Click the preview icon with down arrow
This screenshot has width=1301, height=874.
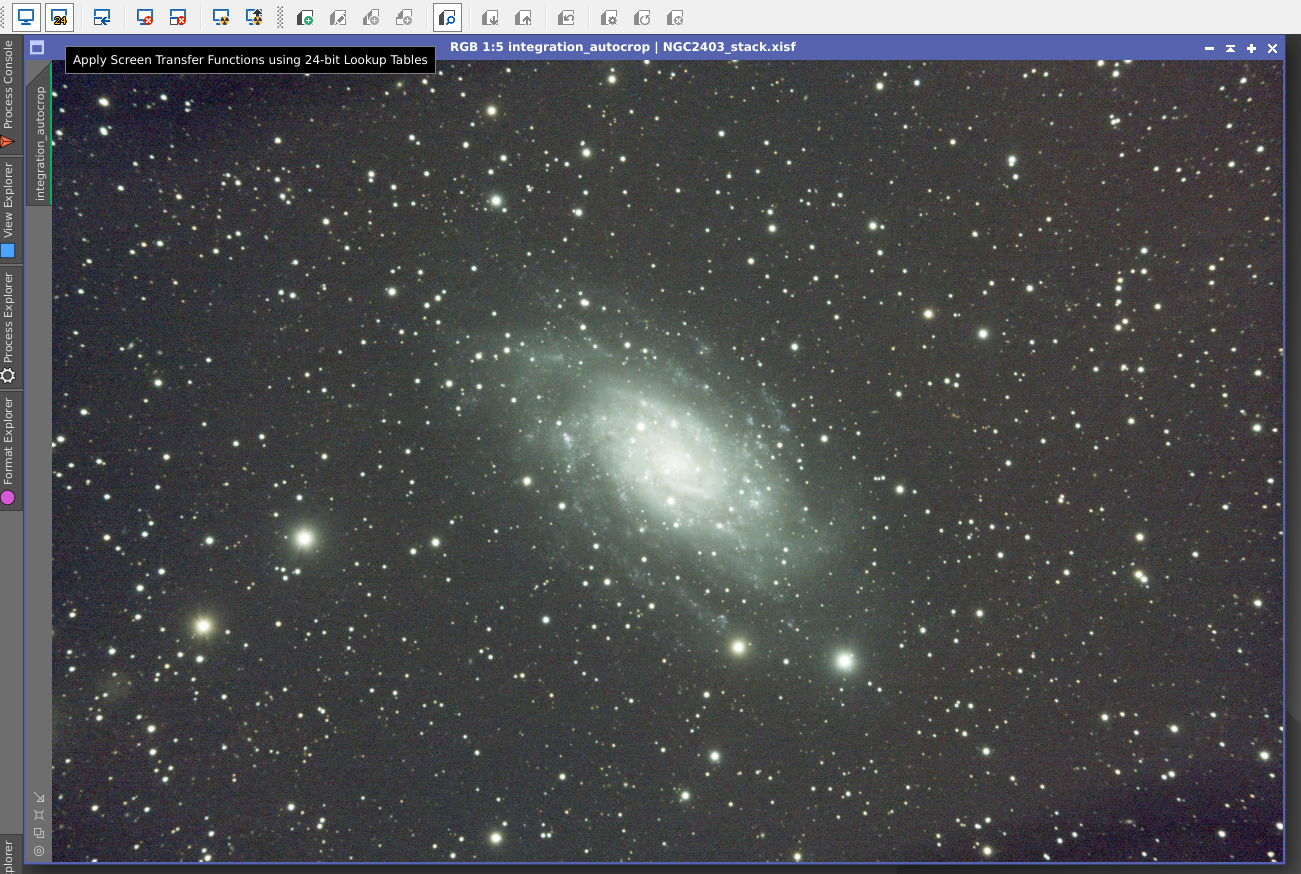[x=490, y=17]
